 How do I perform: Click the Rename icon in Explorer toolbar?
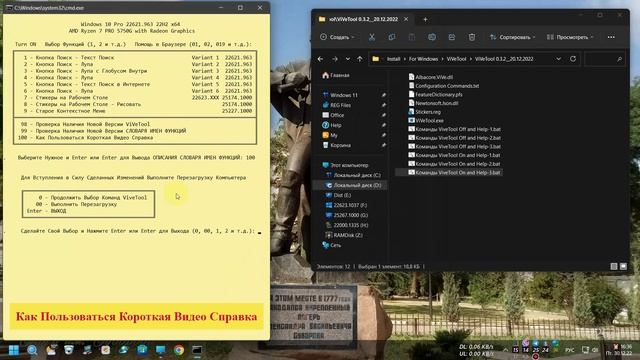pos(431,37)
